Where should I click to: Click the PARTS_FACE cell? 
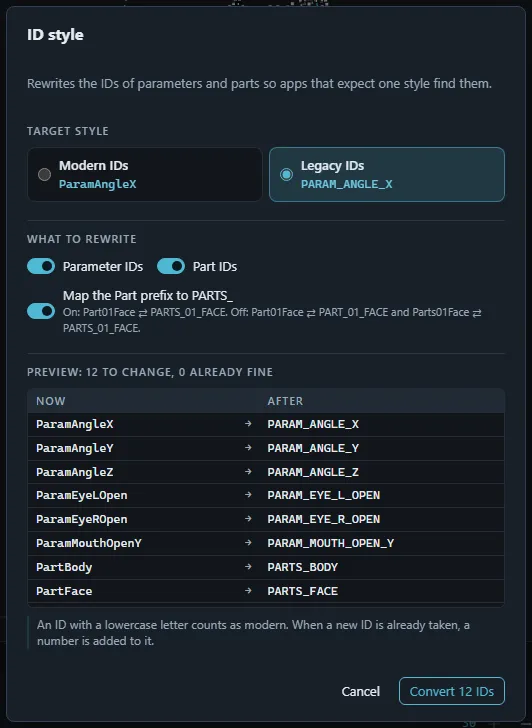click(303, 591)
